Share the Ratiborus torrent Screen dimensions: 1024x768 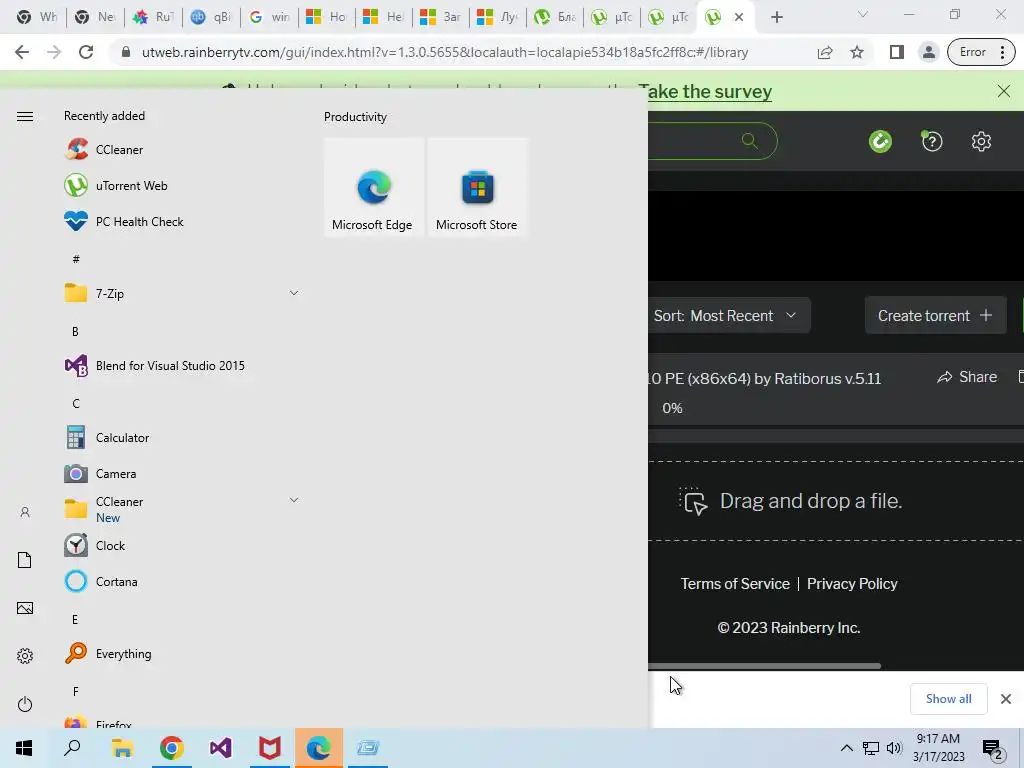(967, 377)
